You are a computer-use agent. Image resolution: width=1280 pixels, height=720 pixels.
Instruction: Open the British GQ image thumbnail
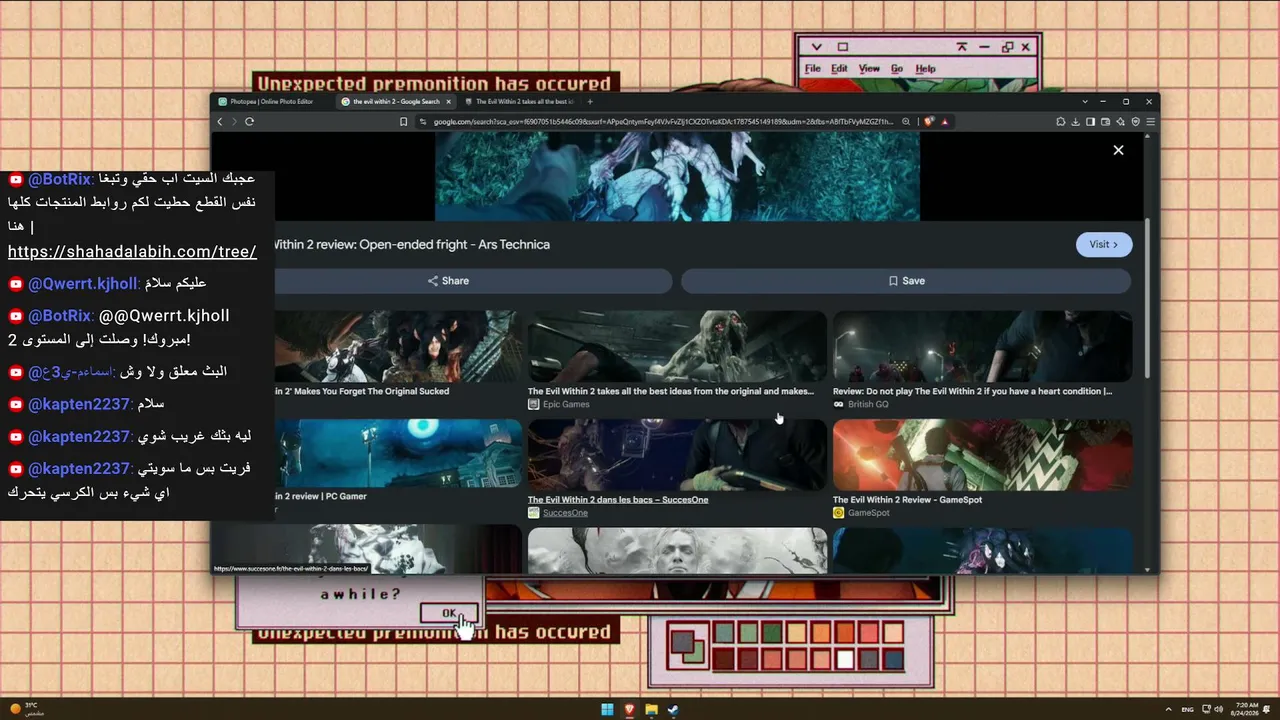(982, 346)
